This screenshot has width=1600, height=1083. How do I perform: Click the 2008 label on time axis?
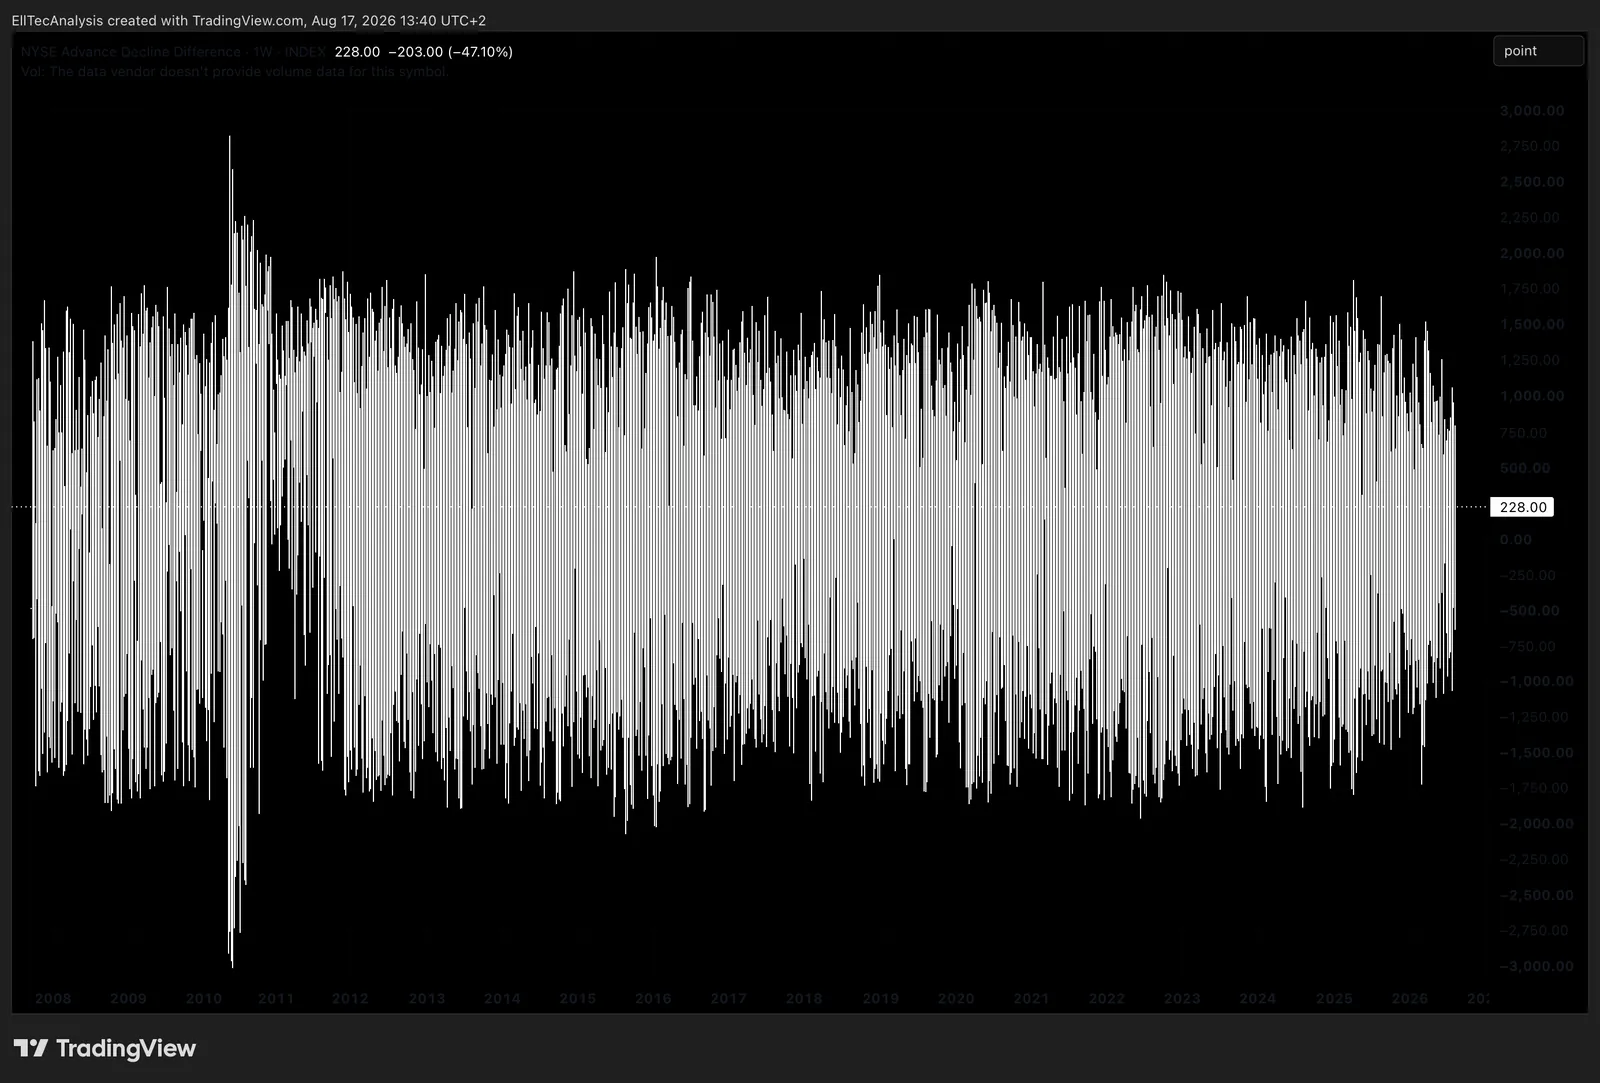pyautogui.click(x=53, y=998)
